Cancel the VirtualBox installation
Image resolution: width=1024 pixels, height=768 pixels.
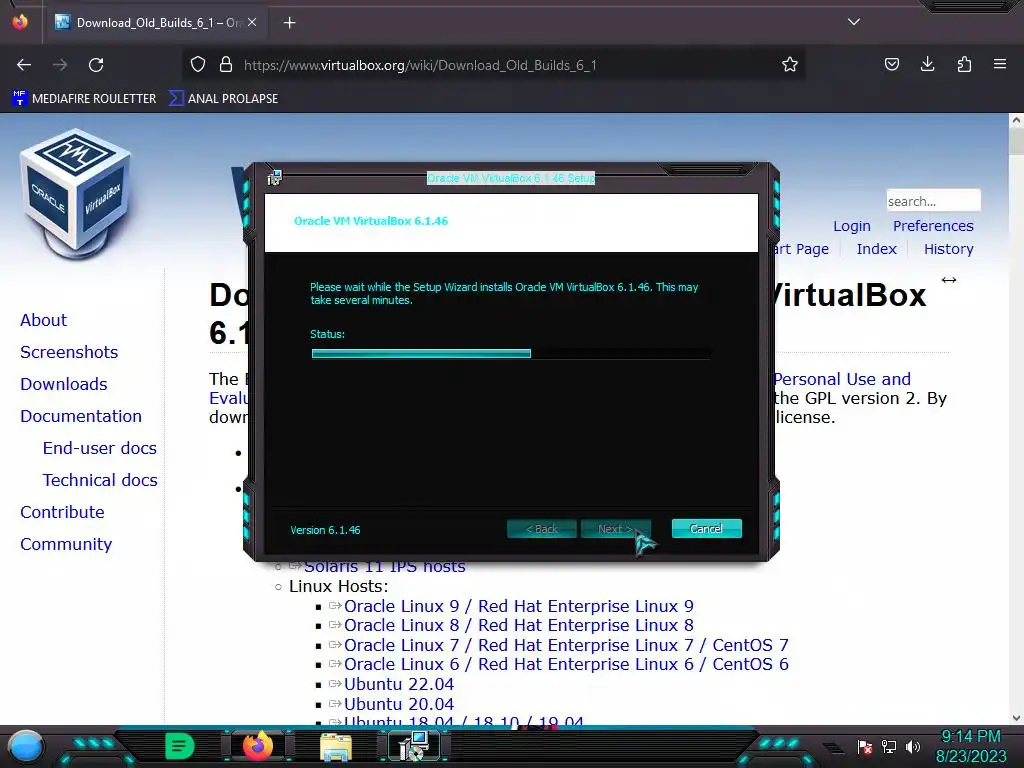click(x=706, y=529)
